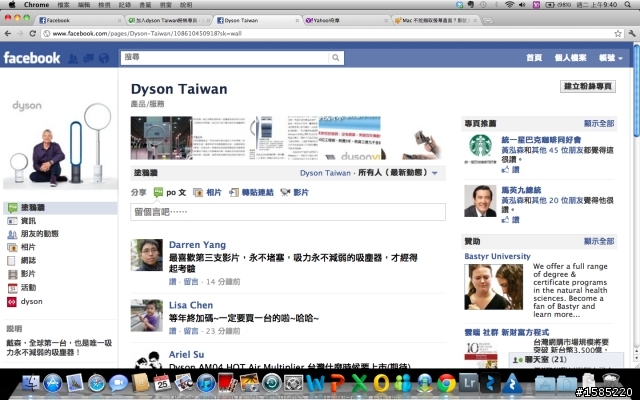Open 活動 in the left sidebar
This screenshot has height=400, width=640.
point(28,288)
